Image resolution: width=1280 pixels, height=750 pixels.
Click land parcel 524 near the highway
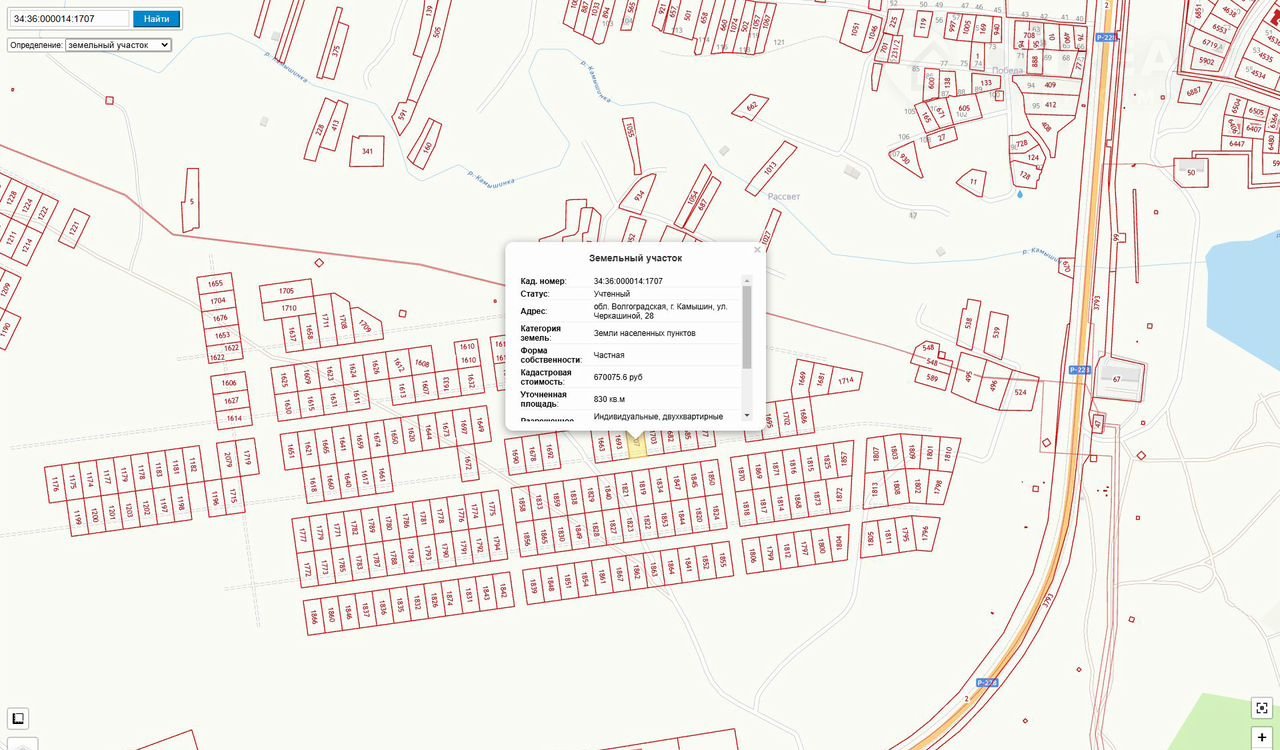pos(1020,391)
